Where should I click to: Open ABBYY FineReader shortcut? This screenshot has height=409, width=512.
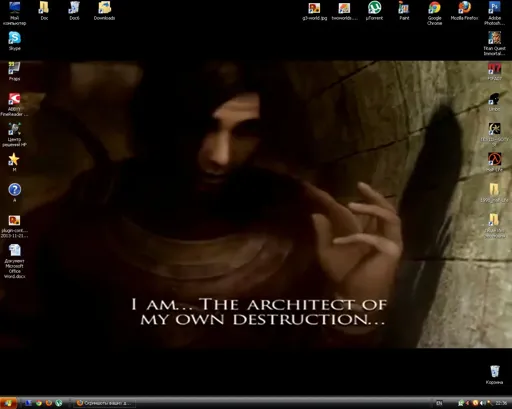tap(14, 104)
